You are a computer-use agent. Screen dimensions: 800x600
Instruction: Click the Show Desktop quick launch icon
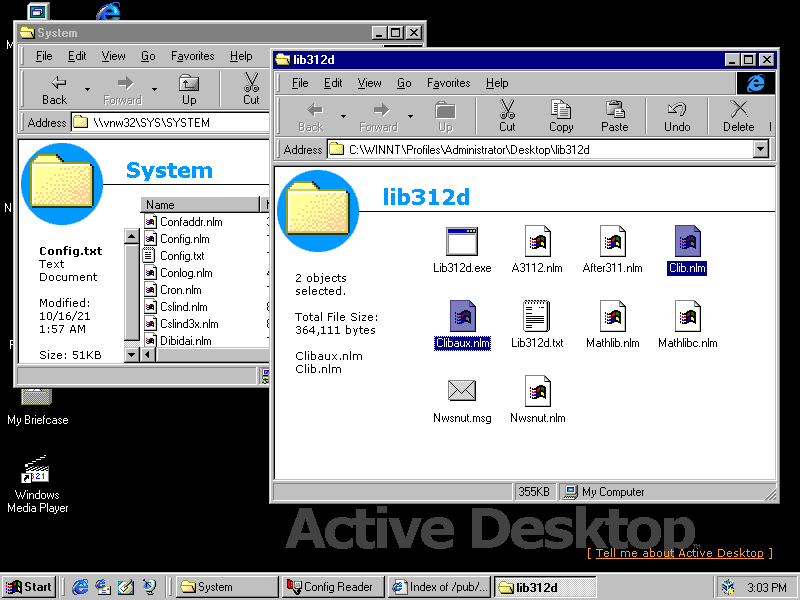coord(126,587)
